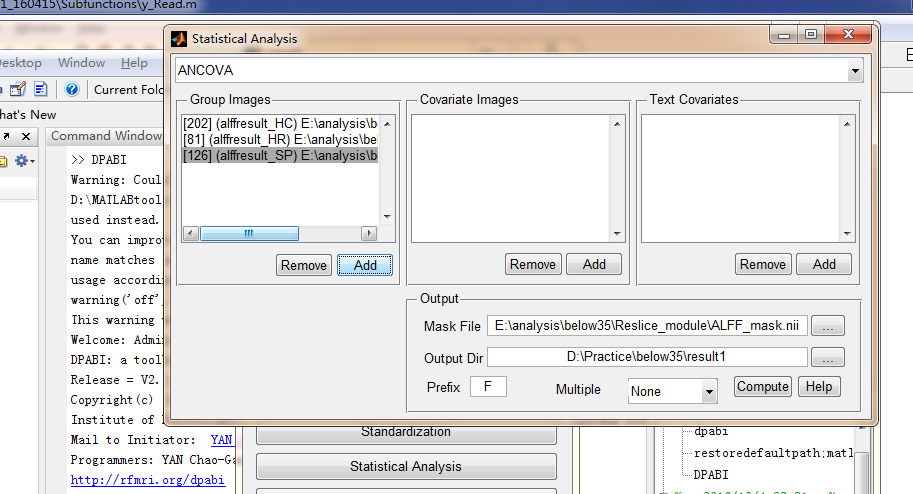Click the Compute button
913x494 pixels.
[x=762, y=387]
